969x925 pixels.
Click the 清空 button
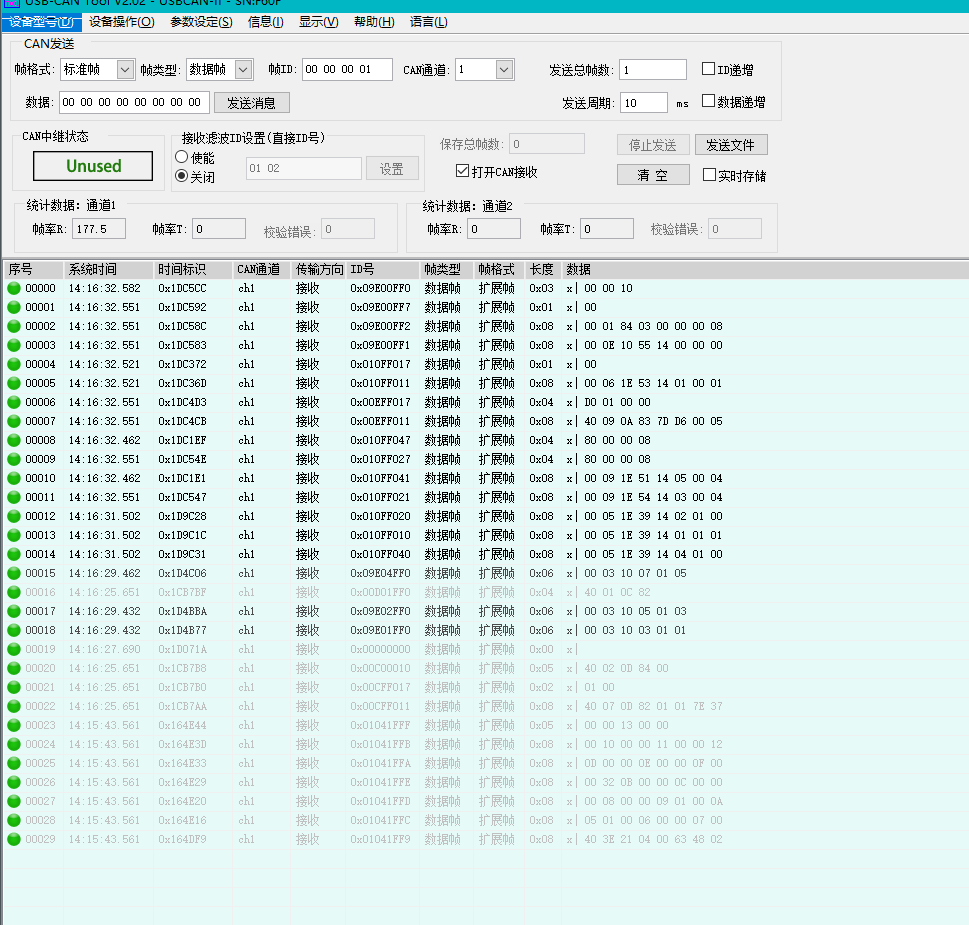pyautogui.click(x=653, y=175)
